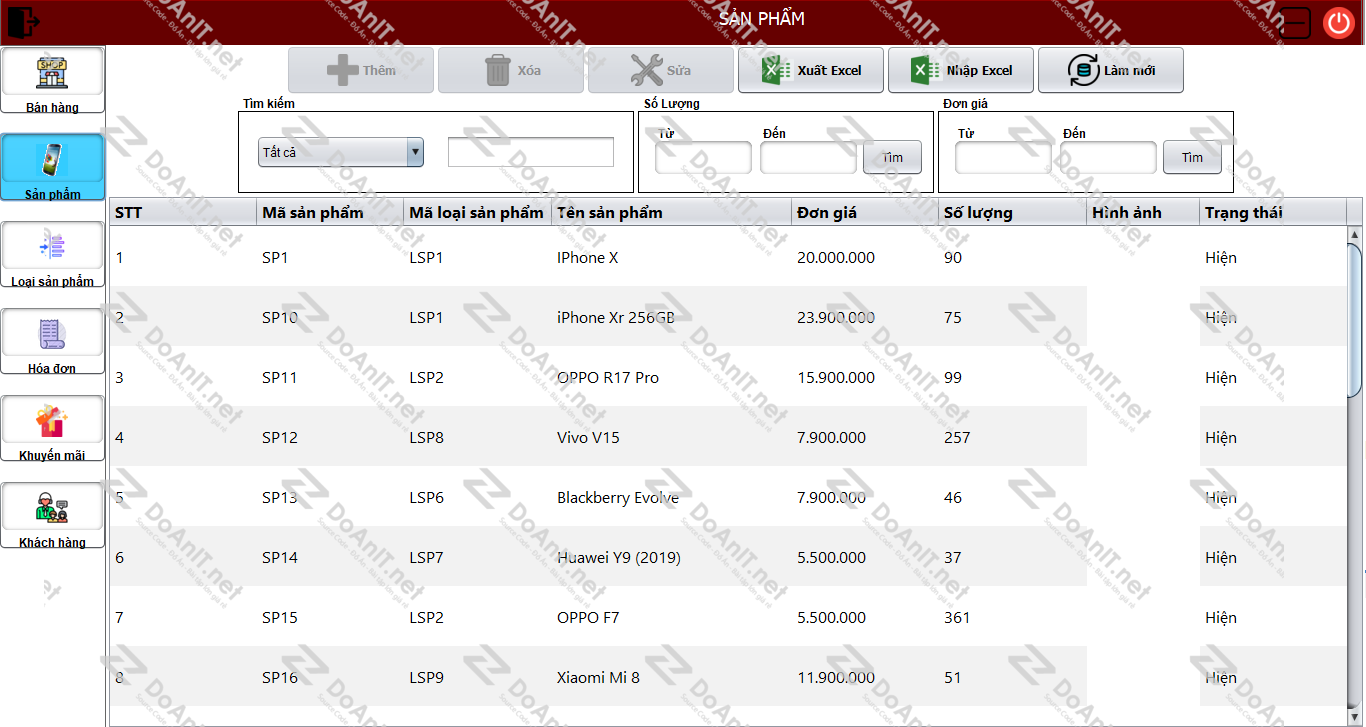Select the IPhone X row

coord(728,257)
